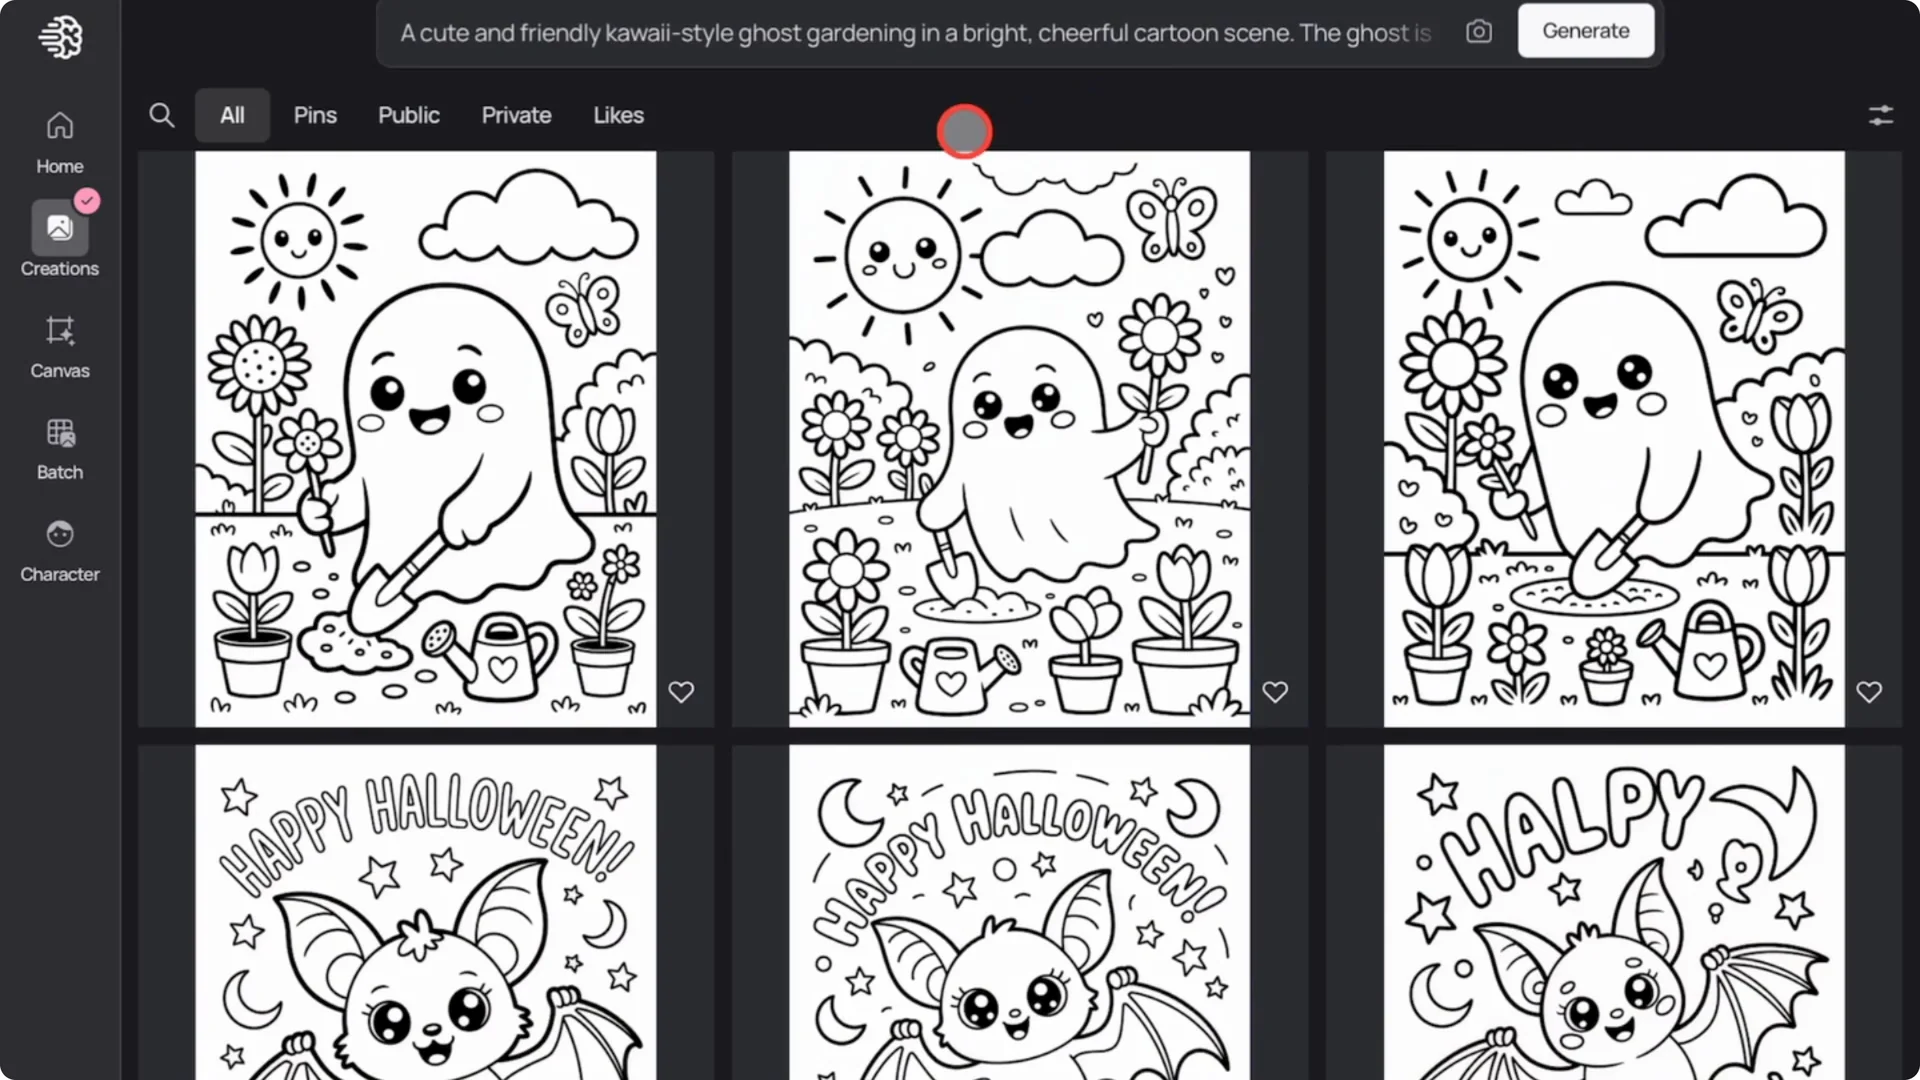Click the Generate button
Screen dimensions: 1920x1080
pyautogui.click(x=1585, y=30)
